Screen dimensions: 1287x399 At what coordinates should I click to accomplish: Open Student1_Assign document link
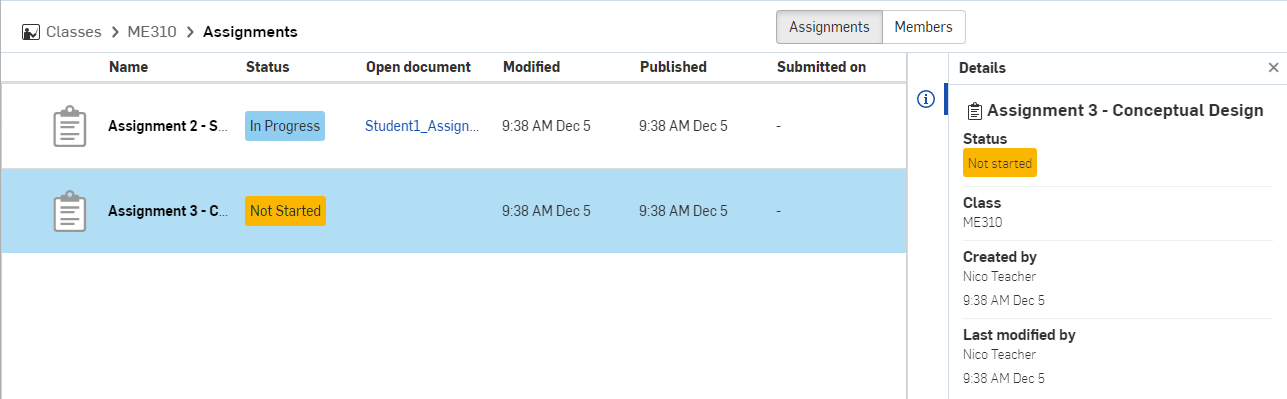click(x=422, y=126)
